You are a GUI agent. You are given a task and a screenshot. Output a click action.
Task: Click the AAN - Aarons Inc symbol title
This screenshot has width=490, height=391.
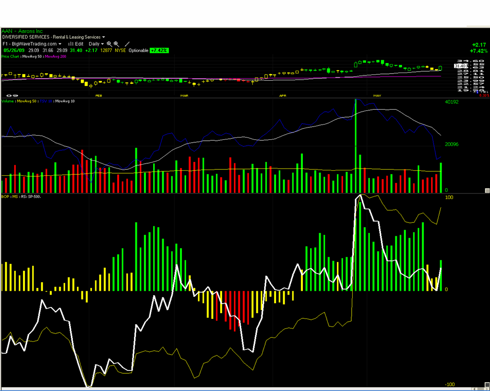22,31
